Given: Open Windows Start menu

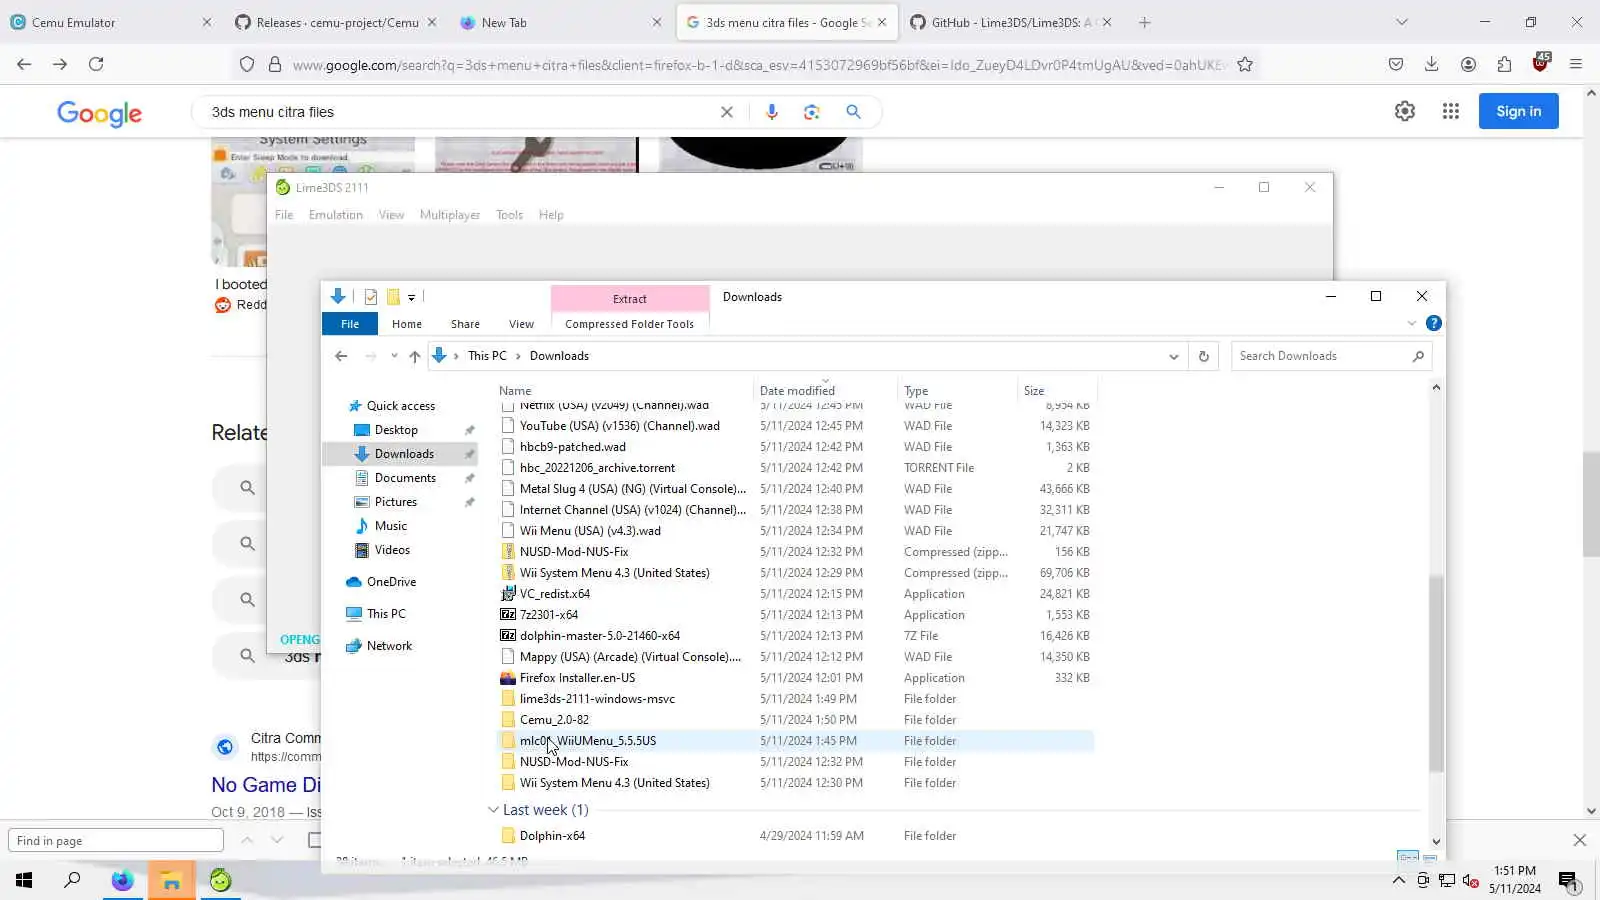Looking at the screenshot, I should coord(24,880).
